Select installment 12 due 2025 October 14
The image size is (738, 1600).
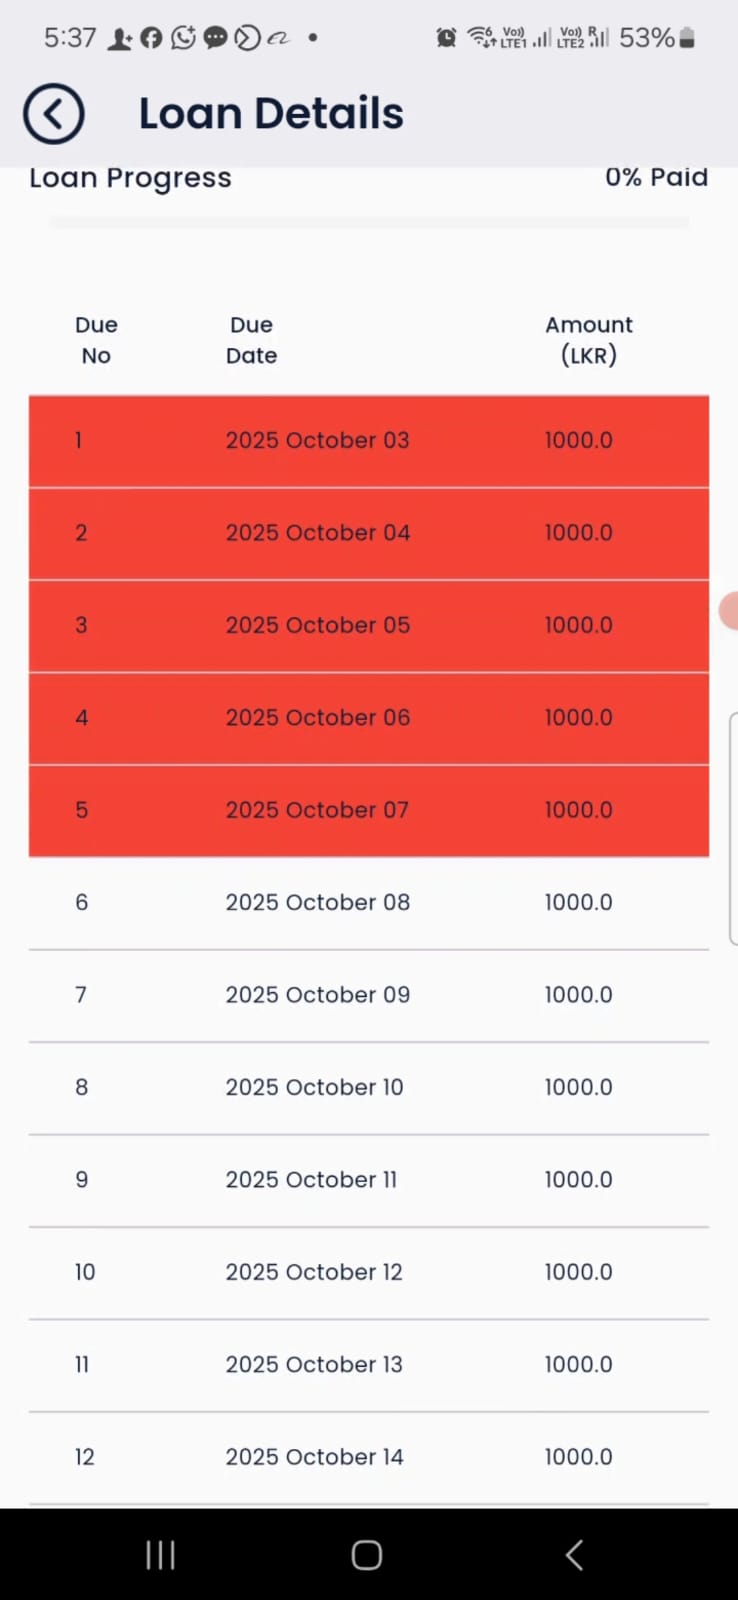(368, 1457)
